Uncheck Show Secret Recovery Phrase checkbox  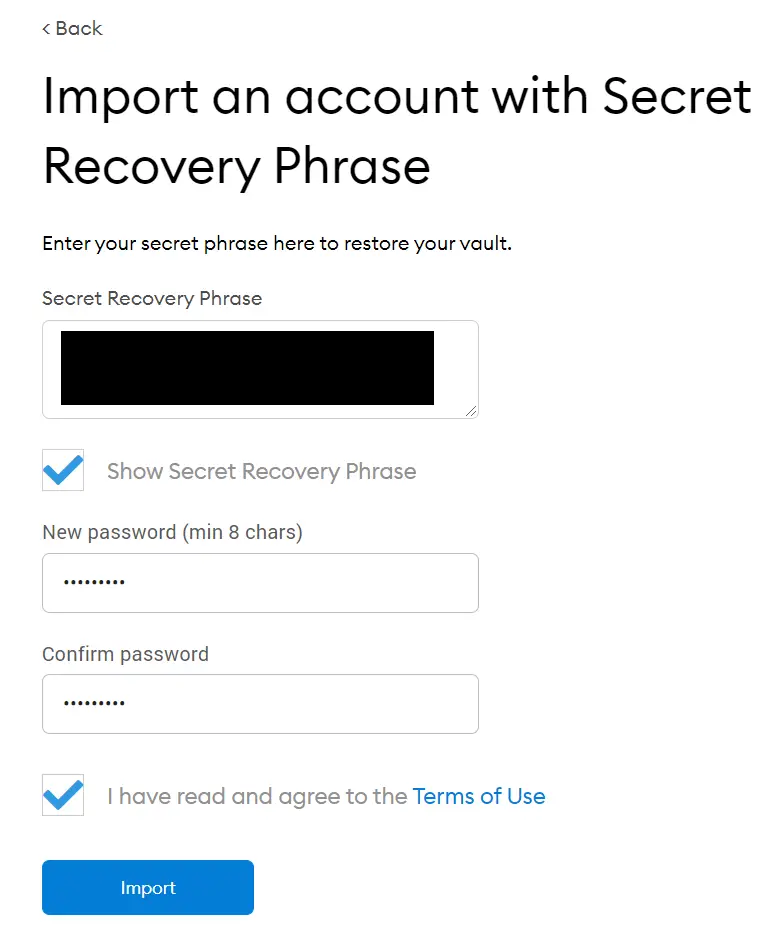(x=63, y=470)
